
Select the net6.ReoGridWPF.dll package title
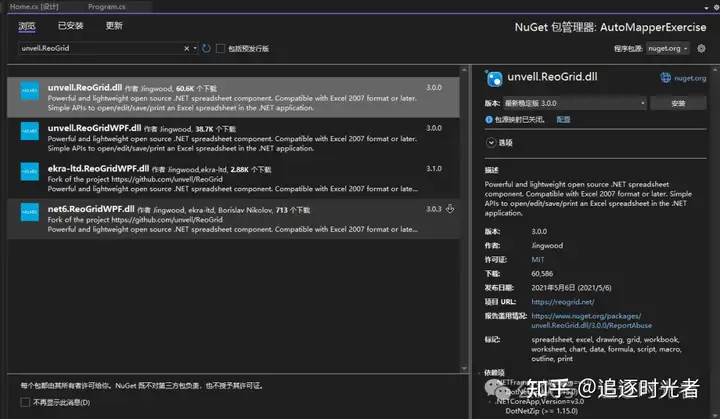(91, 209)
